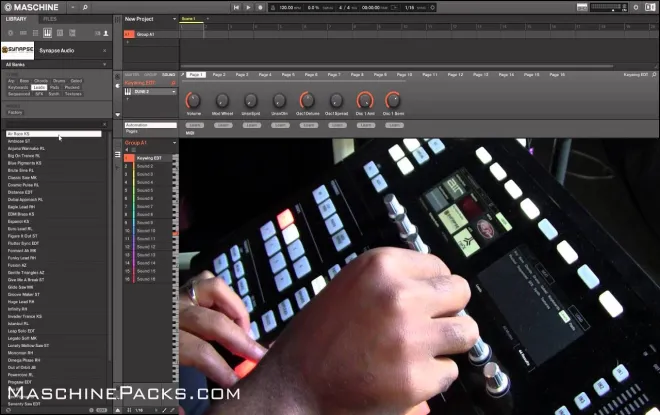Adjust the Osc1 Detune knob

307,101
